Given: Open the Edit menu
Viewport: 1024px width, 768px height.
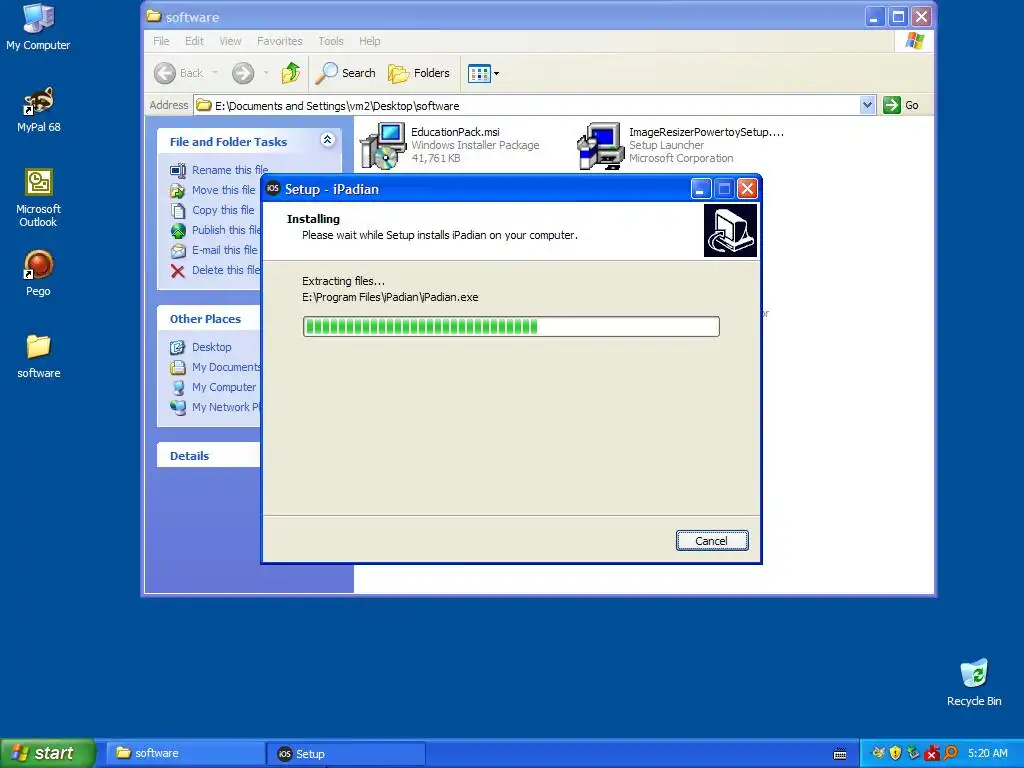Looking at the screenshot, I should [x=194, y=41].
